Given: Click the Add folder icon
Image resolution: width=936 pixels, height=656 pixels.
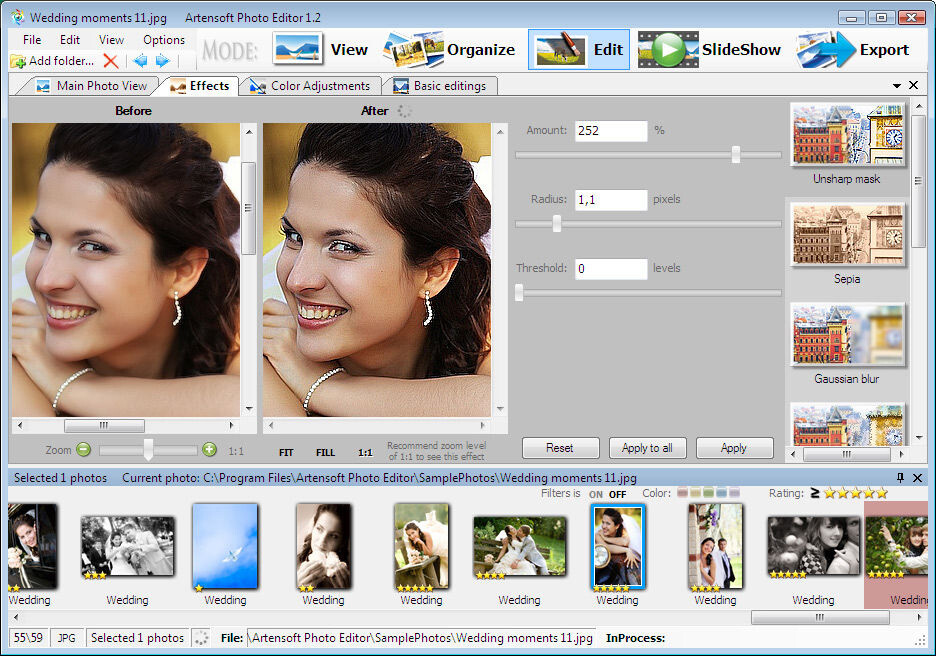Looking at the screenshot, I should tap(18, 61).
